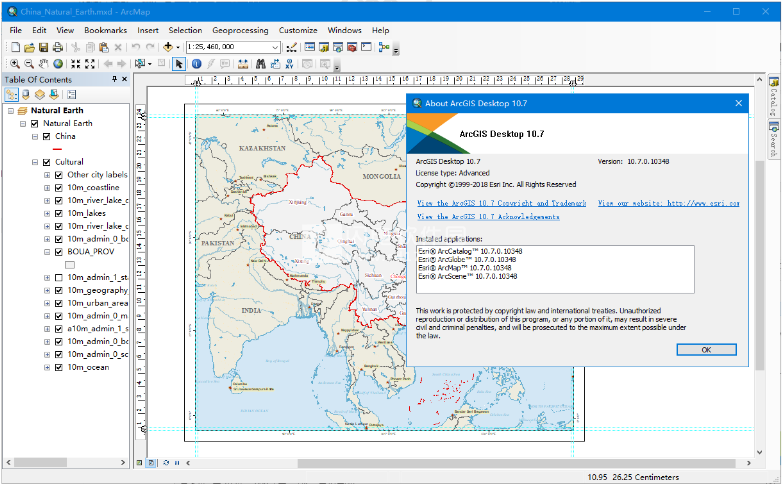Viewport: 783px width, 486px height.
Task: Expand the 10m_urban_area layer
Action: pyautogui.click(x=46, y=304)
